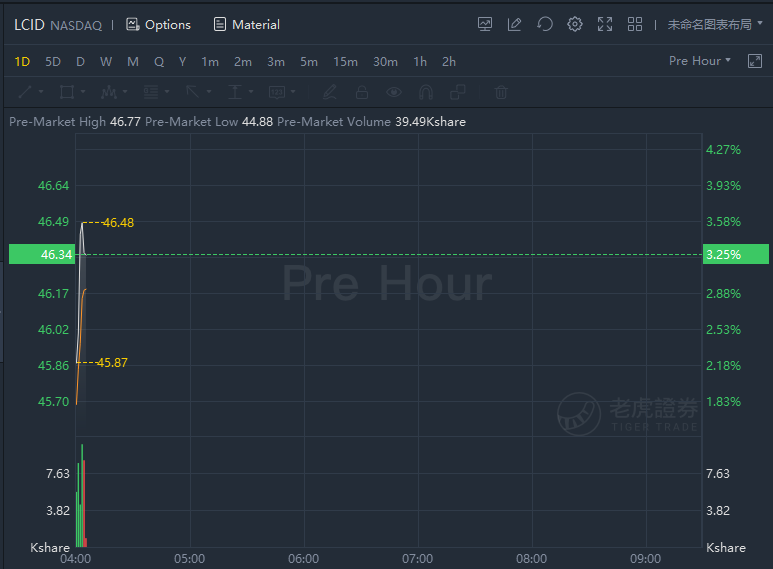Click the 05:00 time axis label
This screenshot has height=569, width=773.
click(x=189, y=559)
